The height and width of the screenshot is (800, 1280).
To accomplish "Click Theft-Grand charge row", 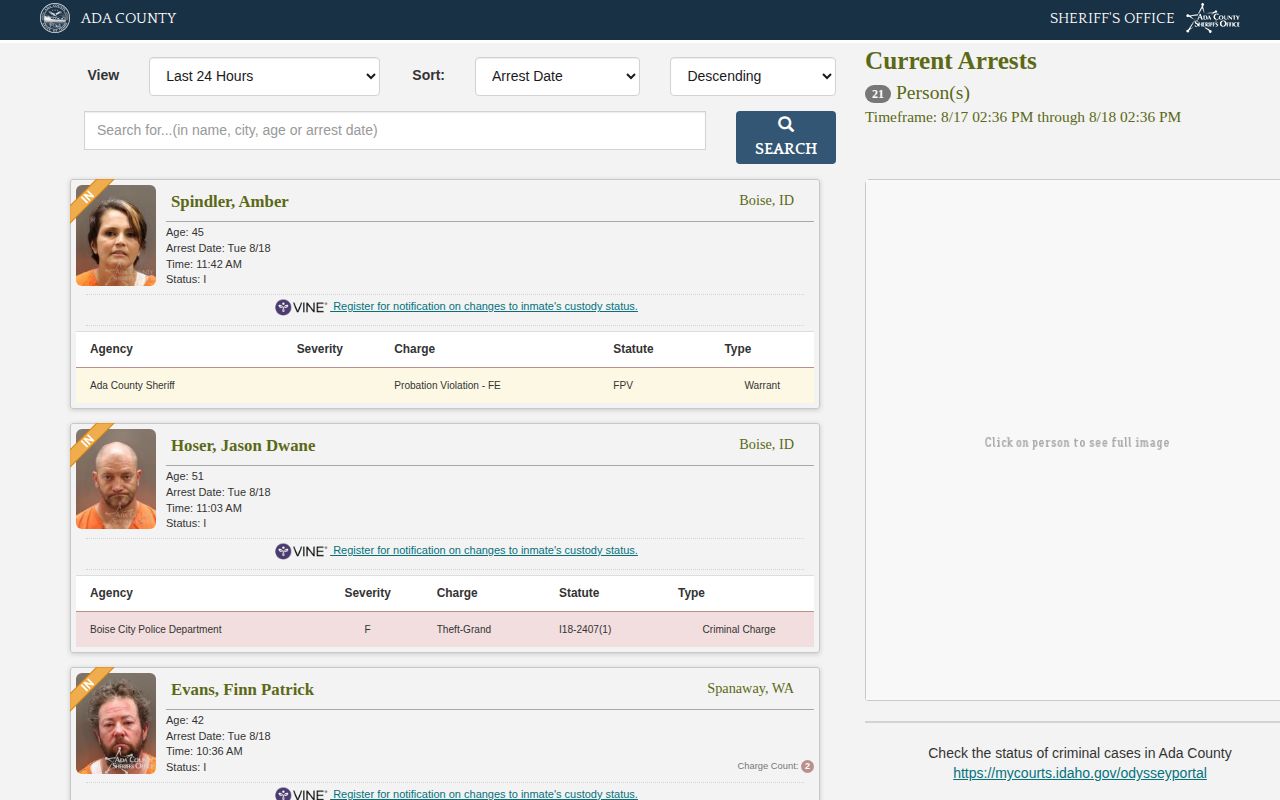I will point(445,629).
